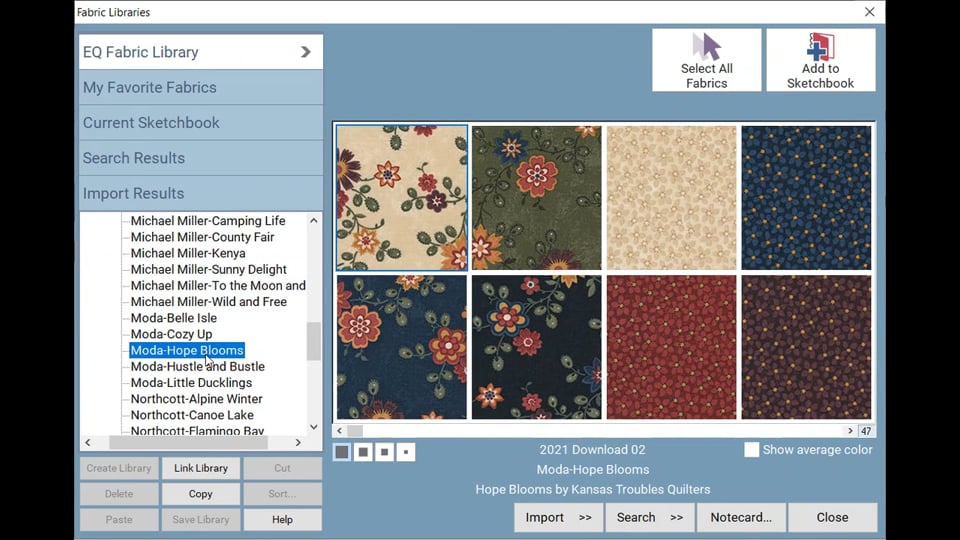Viewport: 960px width, 540px height.
Task: Select Moda-Cozy Up library
Action: point(171,334)
